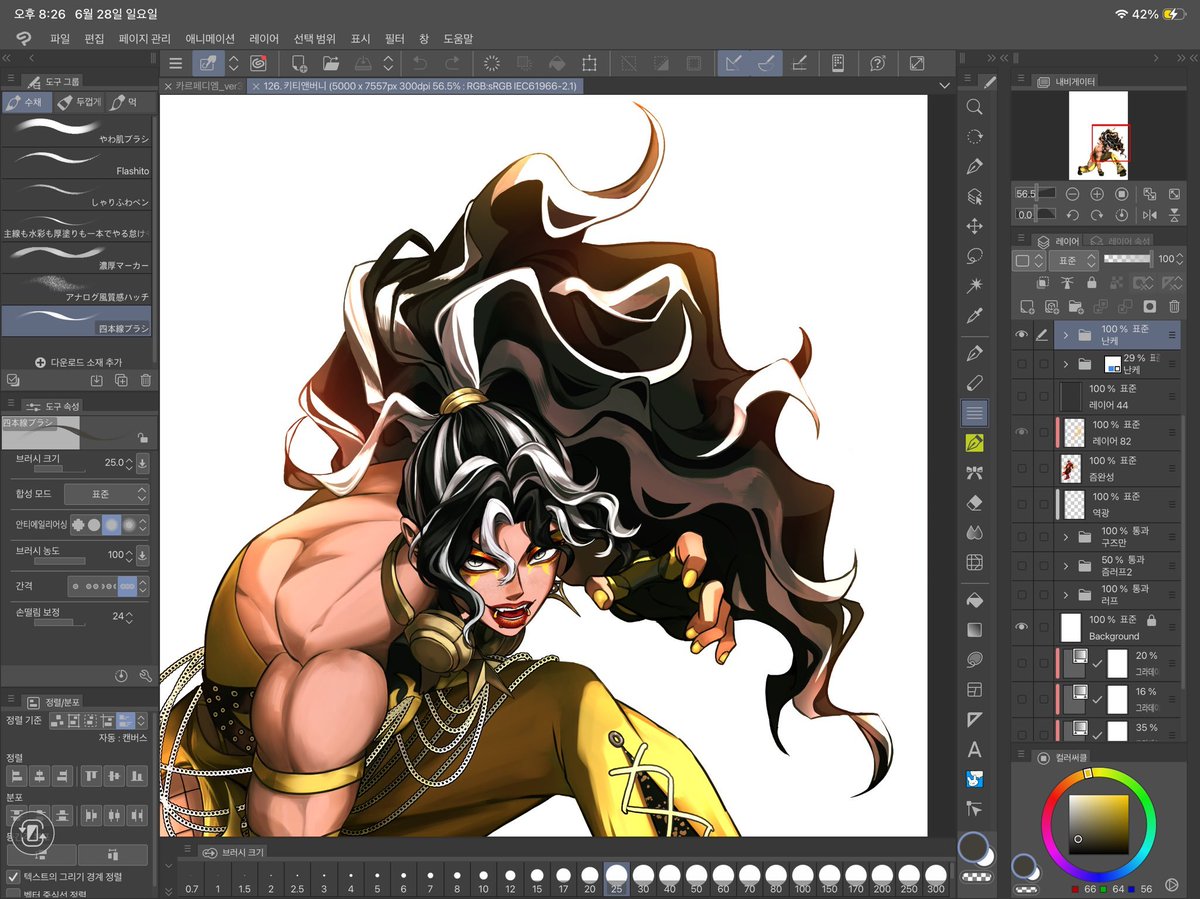This screenshot has width=1200, height=899.
Task: Create a new layer folder
Action: click(1075, 306)
